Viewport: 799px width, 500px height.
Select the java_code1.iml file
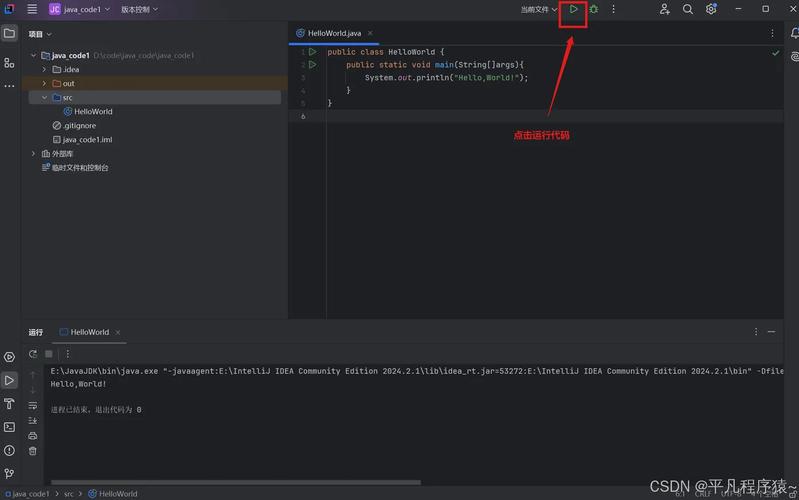click(x=83, y=139)
